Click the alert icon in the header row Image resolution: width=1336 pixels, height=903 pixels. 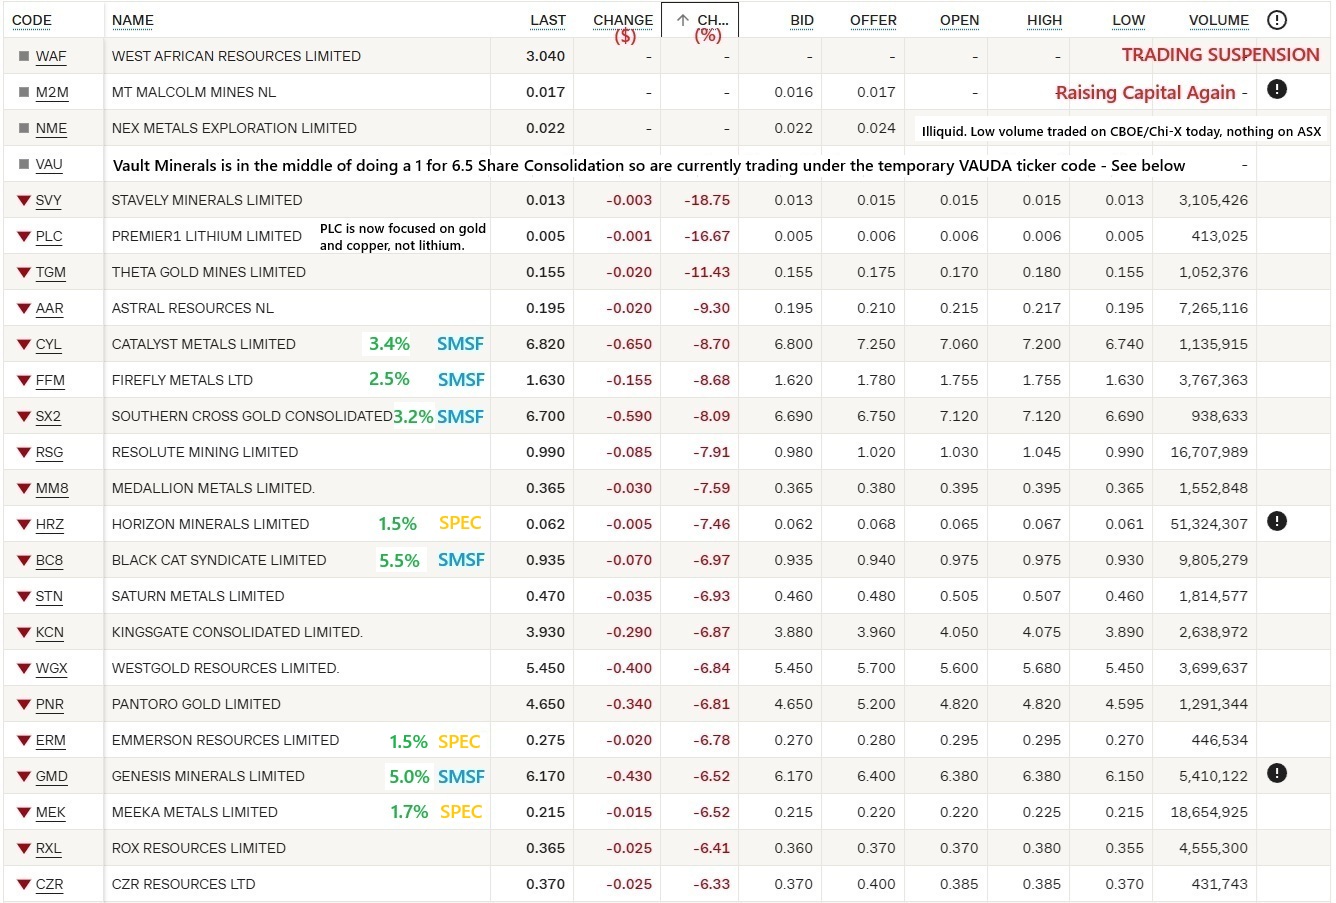pyautogui.click(x=1276, y=20)
